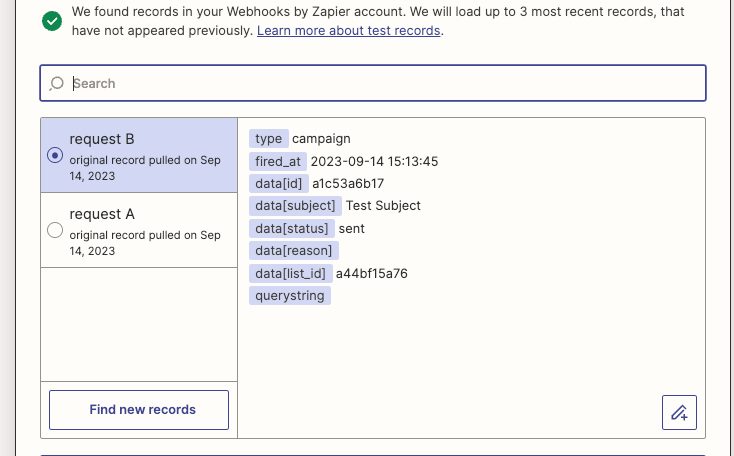Viewport: 734px width, 456px height.
Task: Click the querystring field label
Action: pyautogui.click(x=290, y=295)
